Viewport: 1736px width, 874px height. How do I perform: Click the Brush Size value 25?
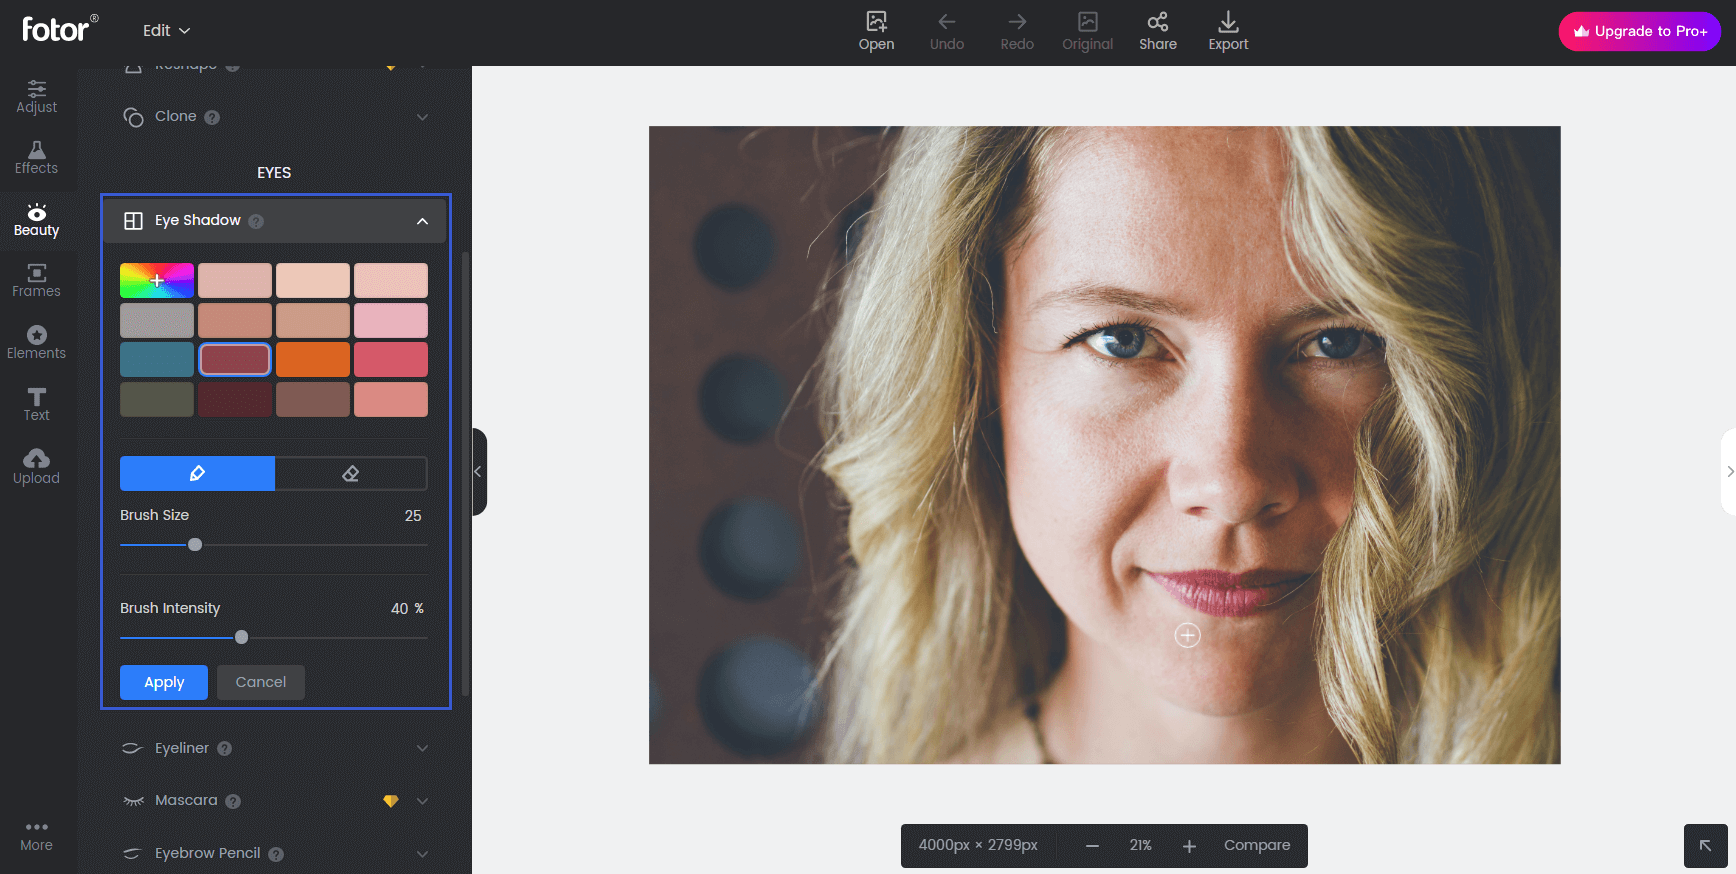(413, 516)
